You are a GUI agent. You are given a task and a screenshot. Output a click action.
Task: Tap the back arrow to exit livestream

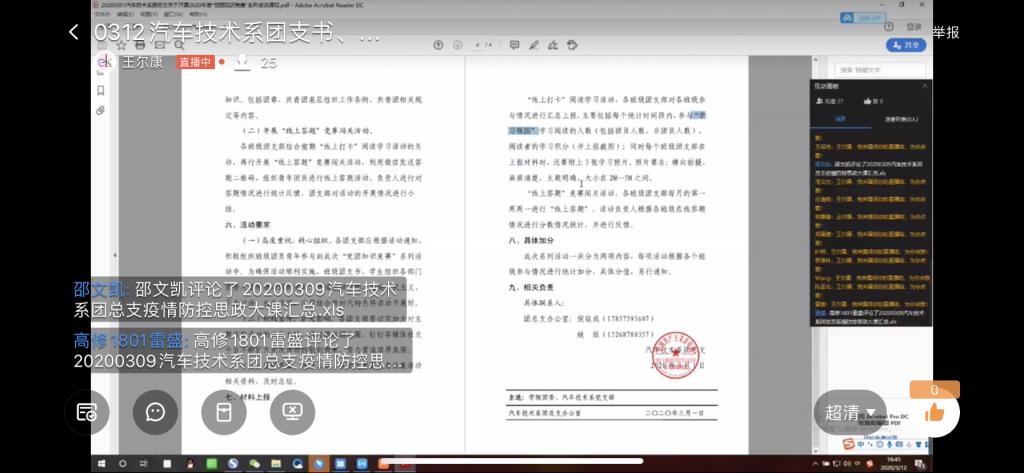click(73, 32)
